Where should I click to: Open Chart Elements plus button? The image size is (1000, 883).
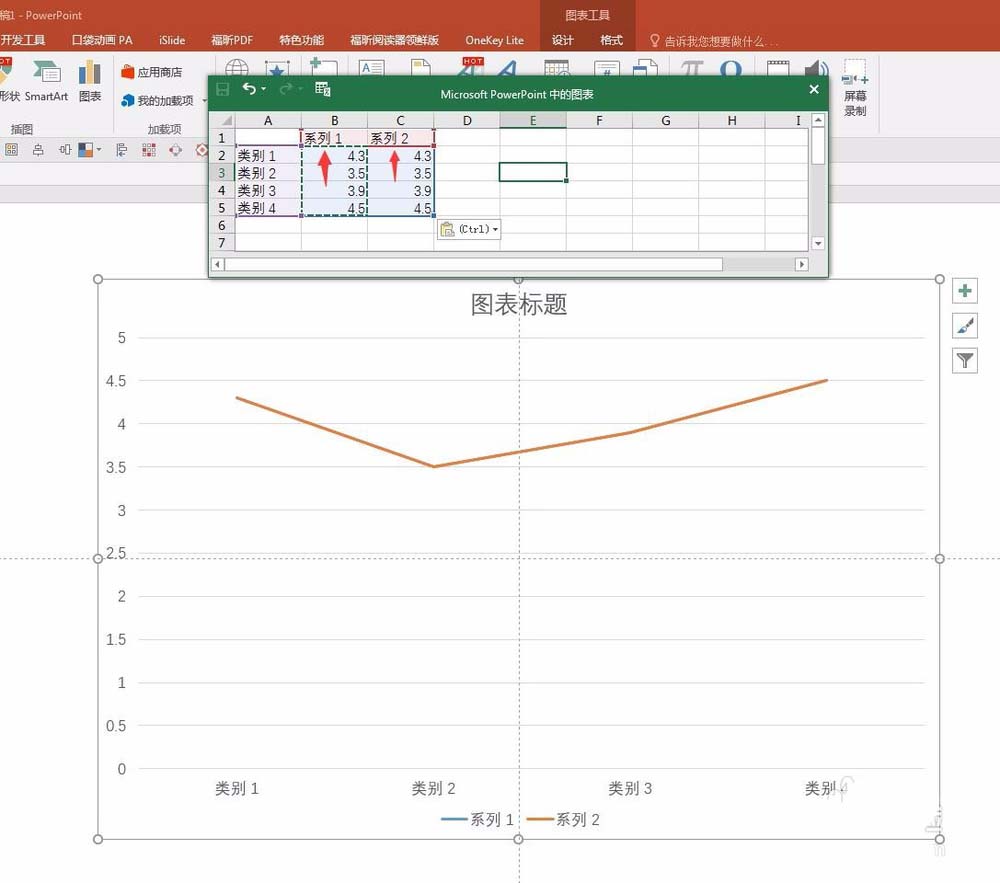coord(965,291)
